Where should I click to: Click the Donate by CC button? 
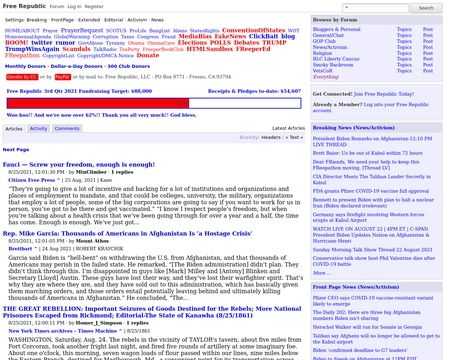22,77
